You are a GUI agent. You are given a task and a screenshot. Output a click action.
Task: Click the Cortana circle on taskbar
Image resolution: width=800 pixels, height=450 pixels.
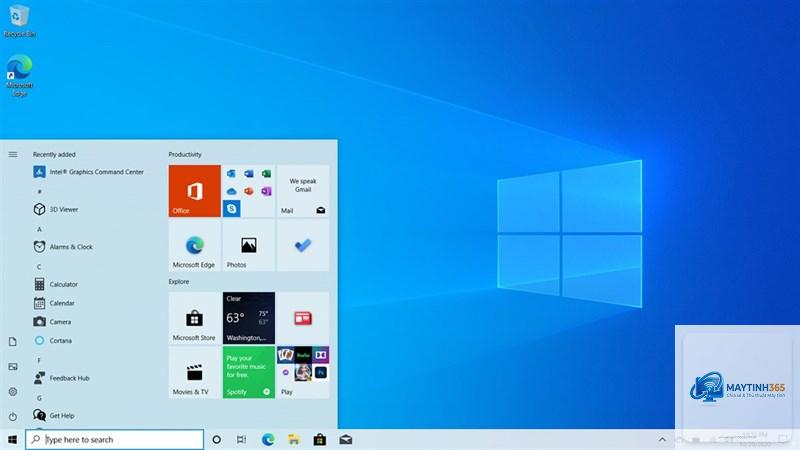point(216,439)
